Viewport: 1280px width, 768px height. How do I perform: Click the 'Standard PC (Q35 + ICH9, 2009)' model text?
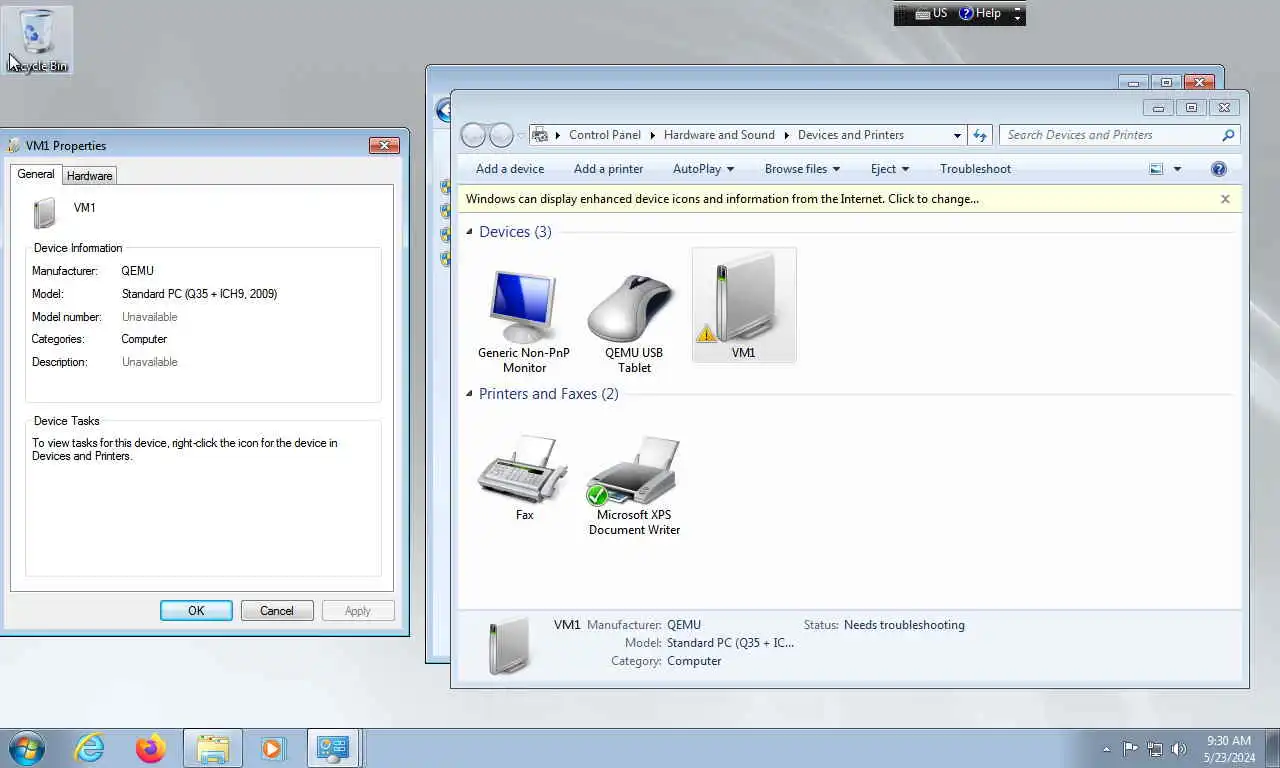click(199, 294)
